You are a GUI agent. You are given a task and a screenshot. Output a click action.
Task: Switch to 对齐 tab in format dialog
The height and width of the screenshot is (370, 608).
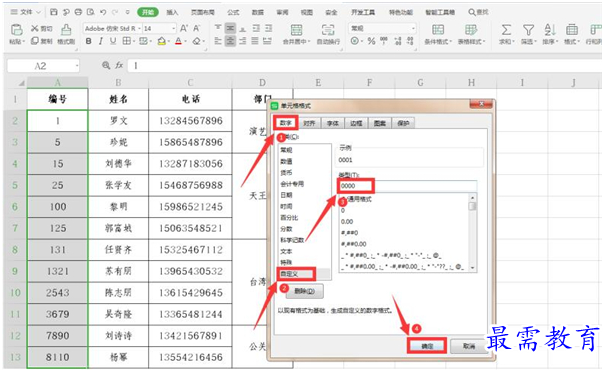[x=309, y=123]
